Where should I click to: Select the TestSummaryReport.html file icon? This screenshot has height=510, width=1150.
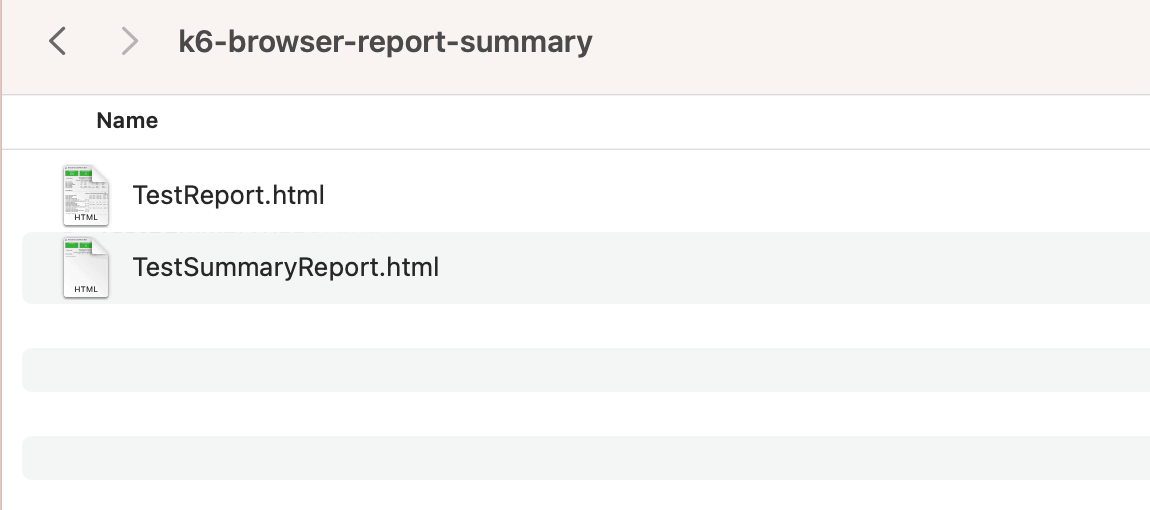tap(85, 268)
